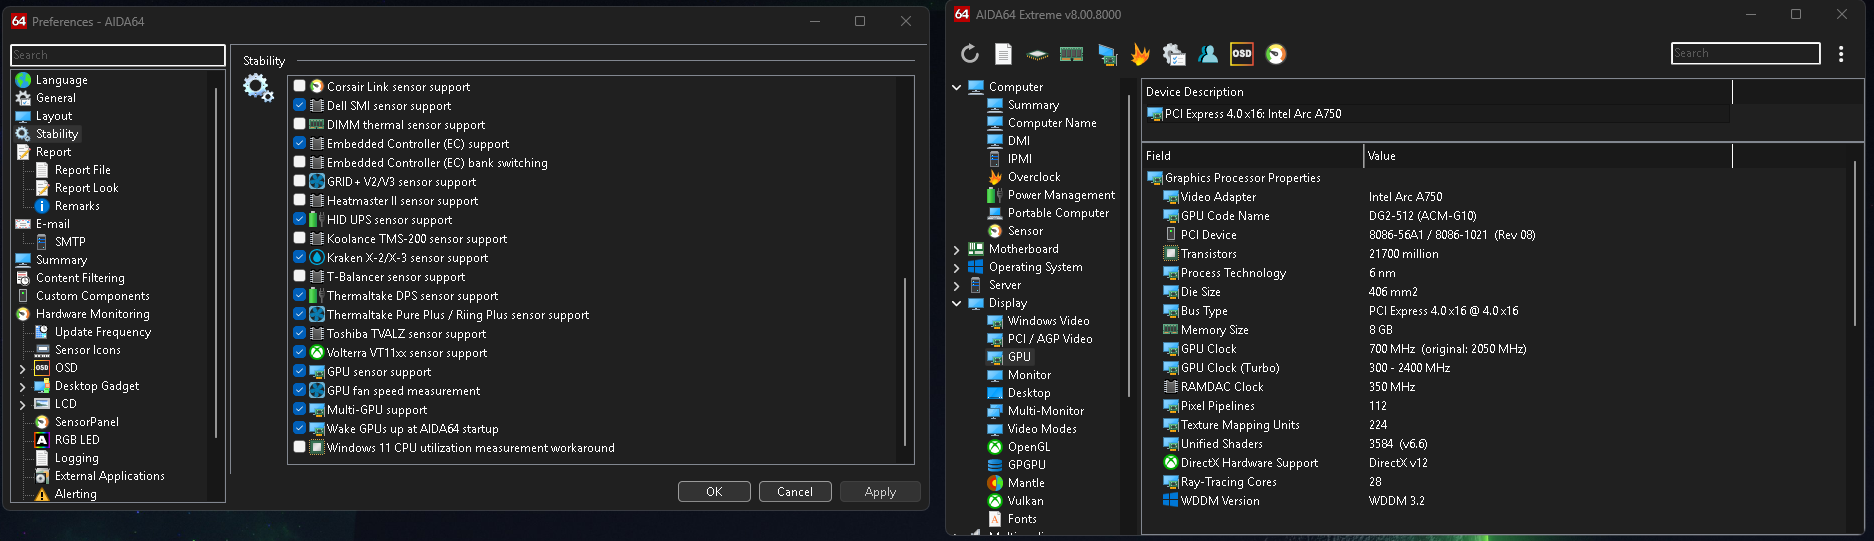Screen dimensions: 1874x541
Task: Click the user account toolbar icon
Action: coord(1208,54)
